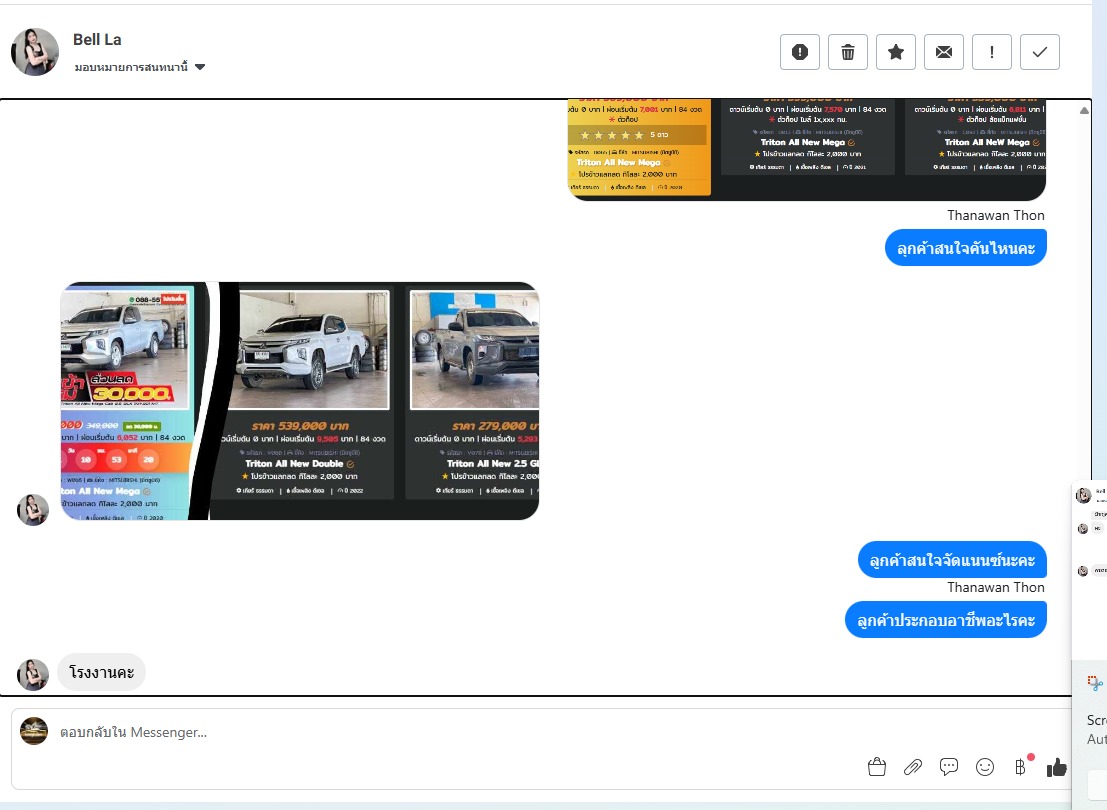Open Bell La's profile picture in header

(35, 52)
